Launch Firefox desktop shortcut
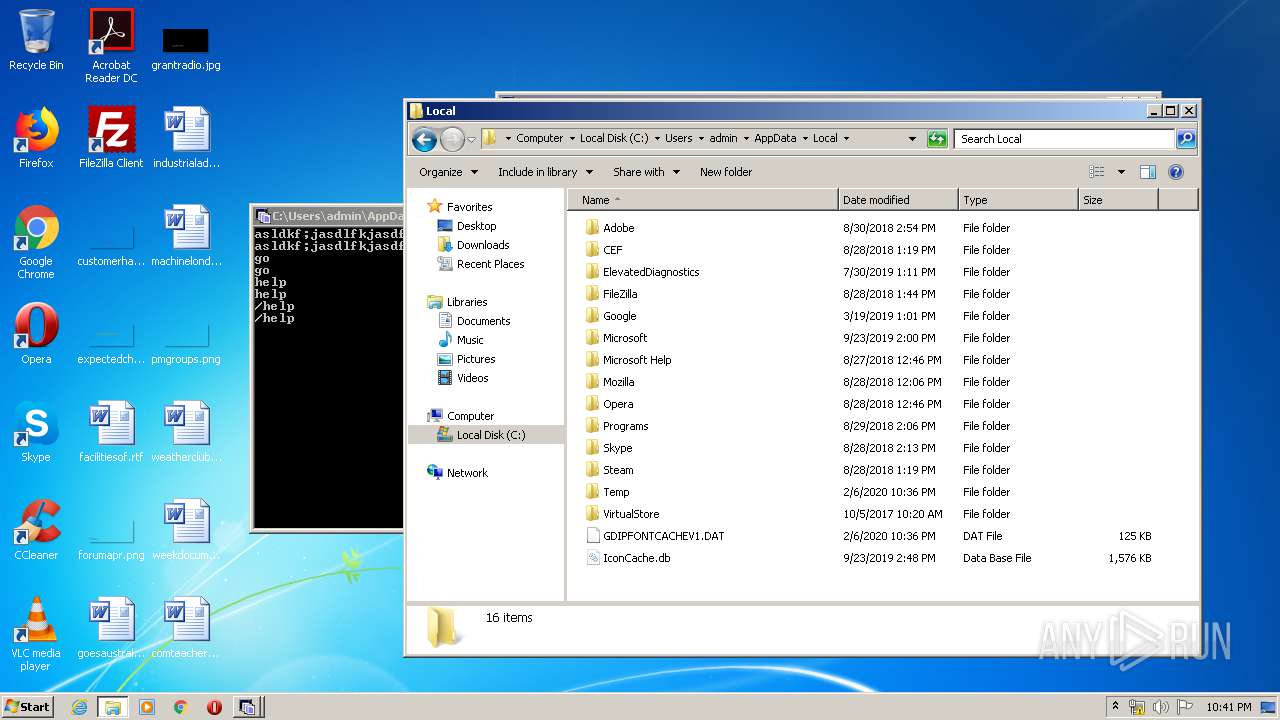 point(36,138)
